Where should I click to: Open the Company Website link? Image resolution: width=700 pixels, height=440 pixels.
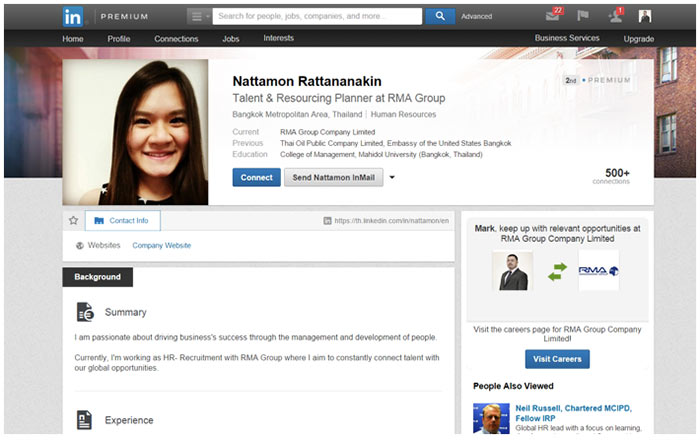point(162,245)
